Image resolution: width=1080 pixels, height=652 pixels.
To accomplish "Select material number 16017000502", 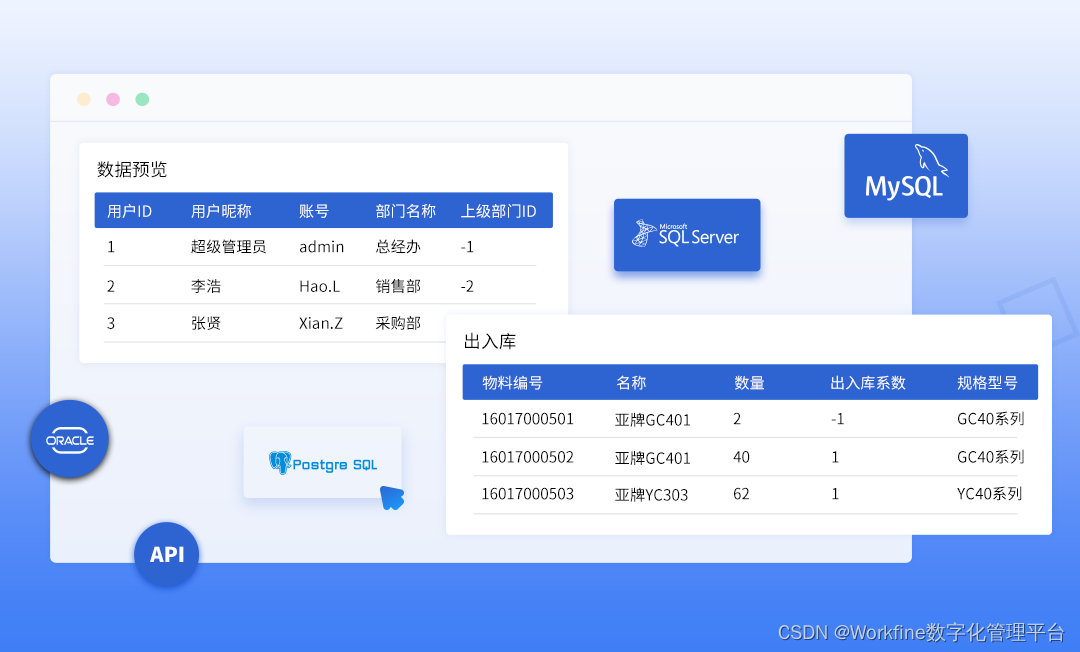I will 528,456.
